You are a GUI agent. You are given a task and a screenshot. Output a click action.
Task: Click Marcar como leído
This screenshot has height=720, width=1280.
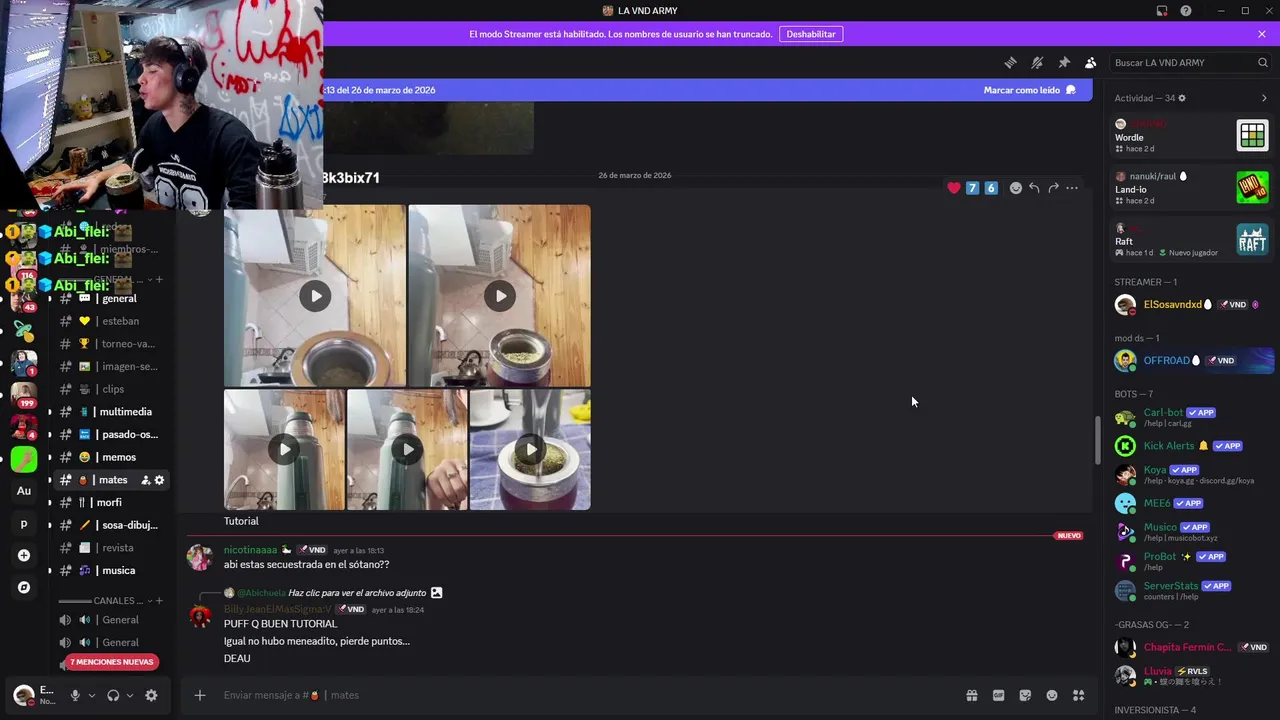pos(1029,90)
